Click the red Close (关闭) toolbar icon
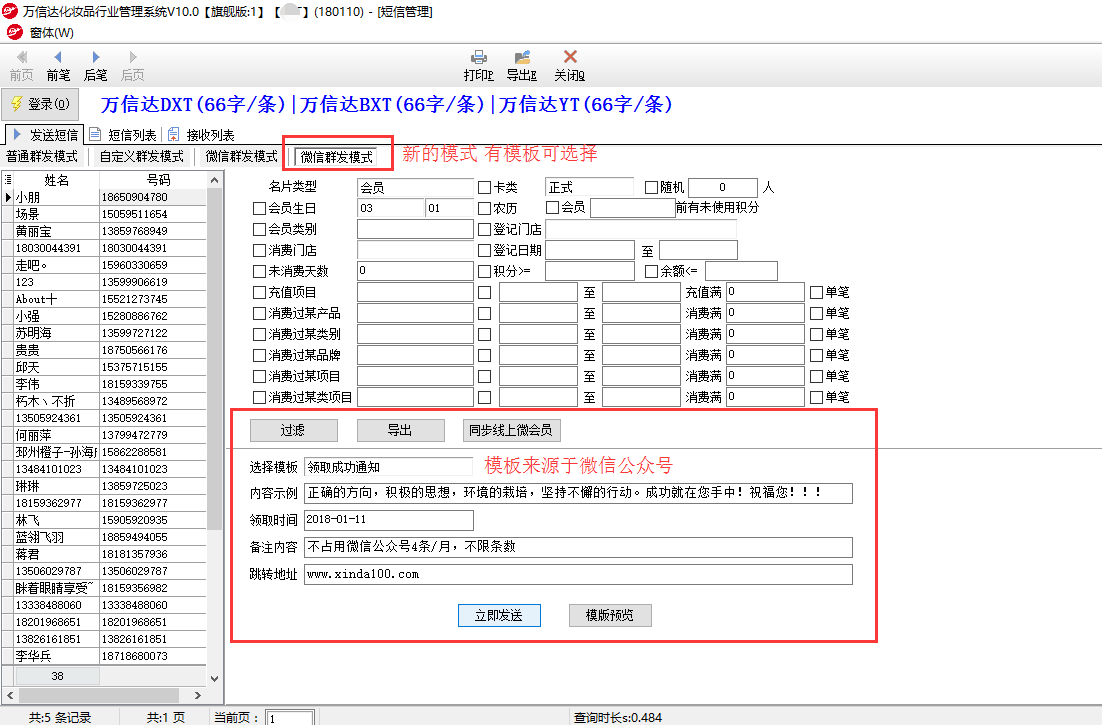This screenshot has height=725, width=1102. pos(569,59)
